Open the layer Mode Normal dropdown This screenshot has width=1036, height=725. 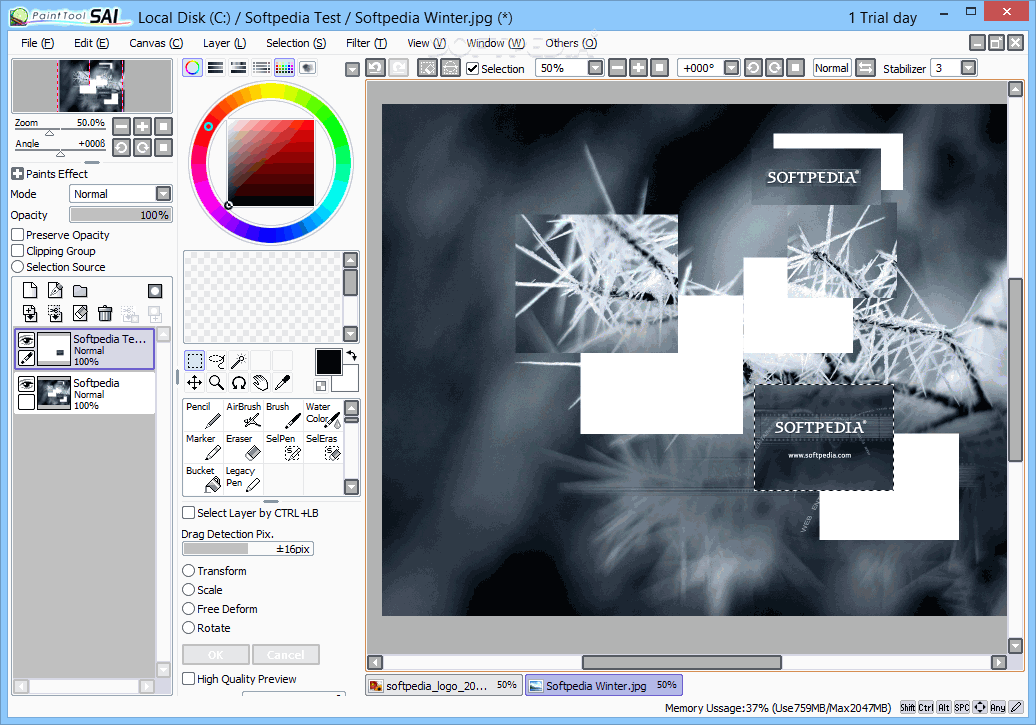coord(121,194)
